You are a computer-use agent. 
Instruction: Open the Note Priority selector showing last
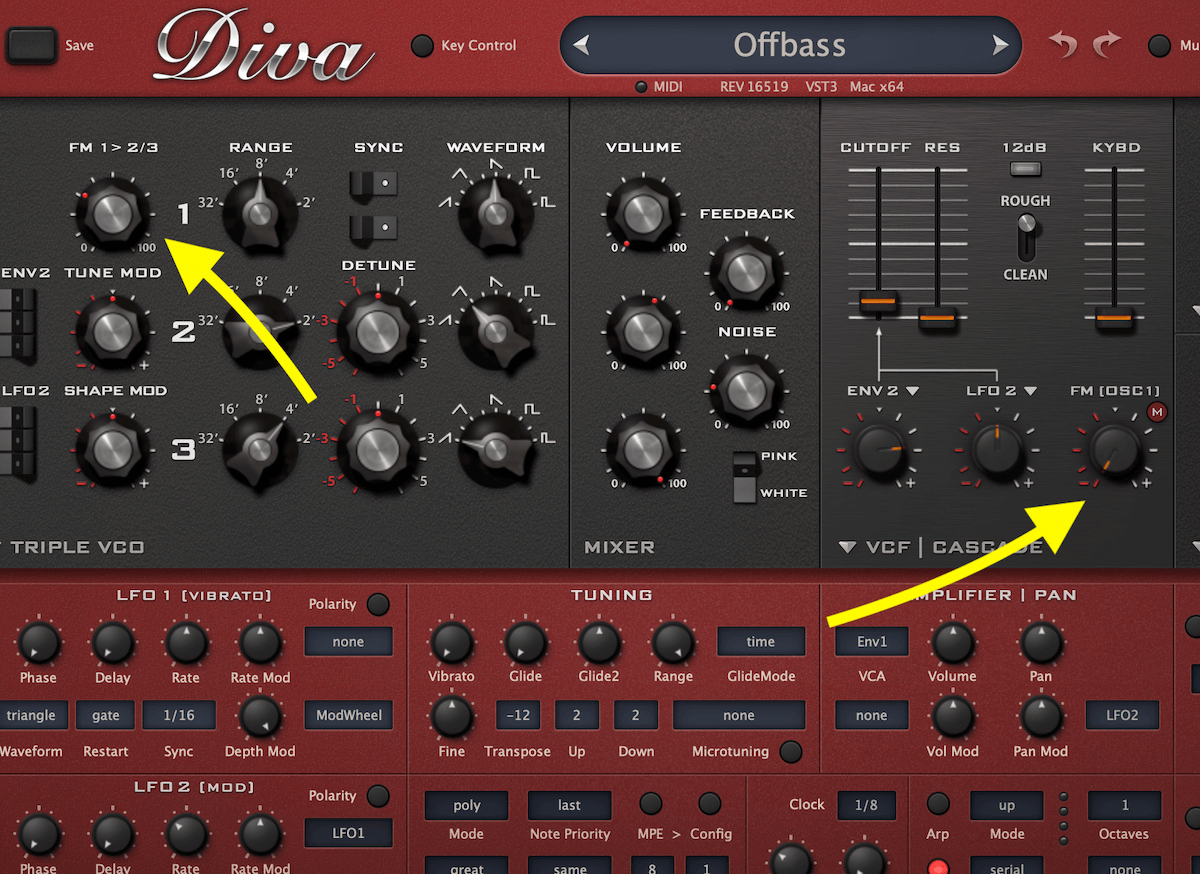click(x=570, y=805)
